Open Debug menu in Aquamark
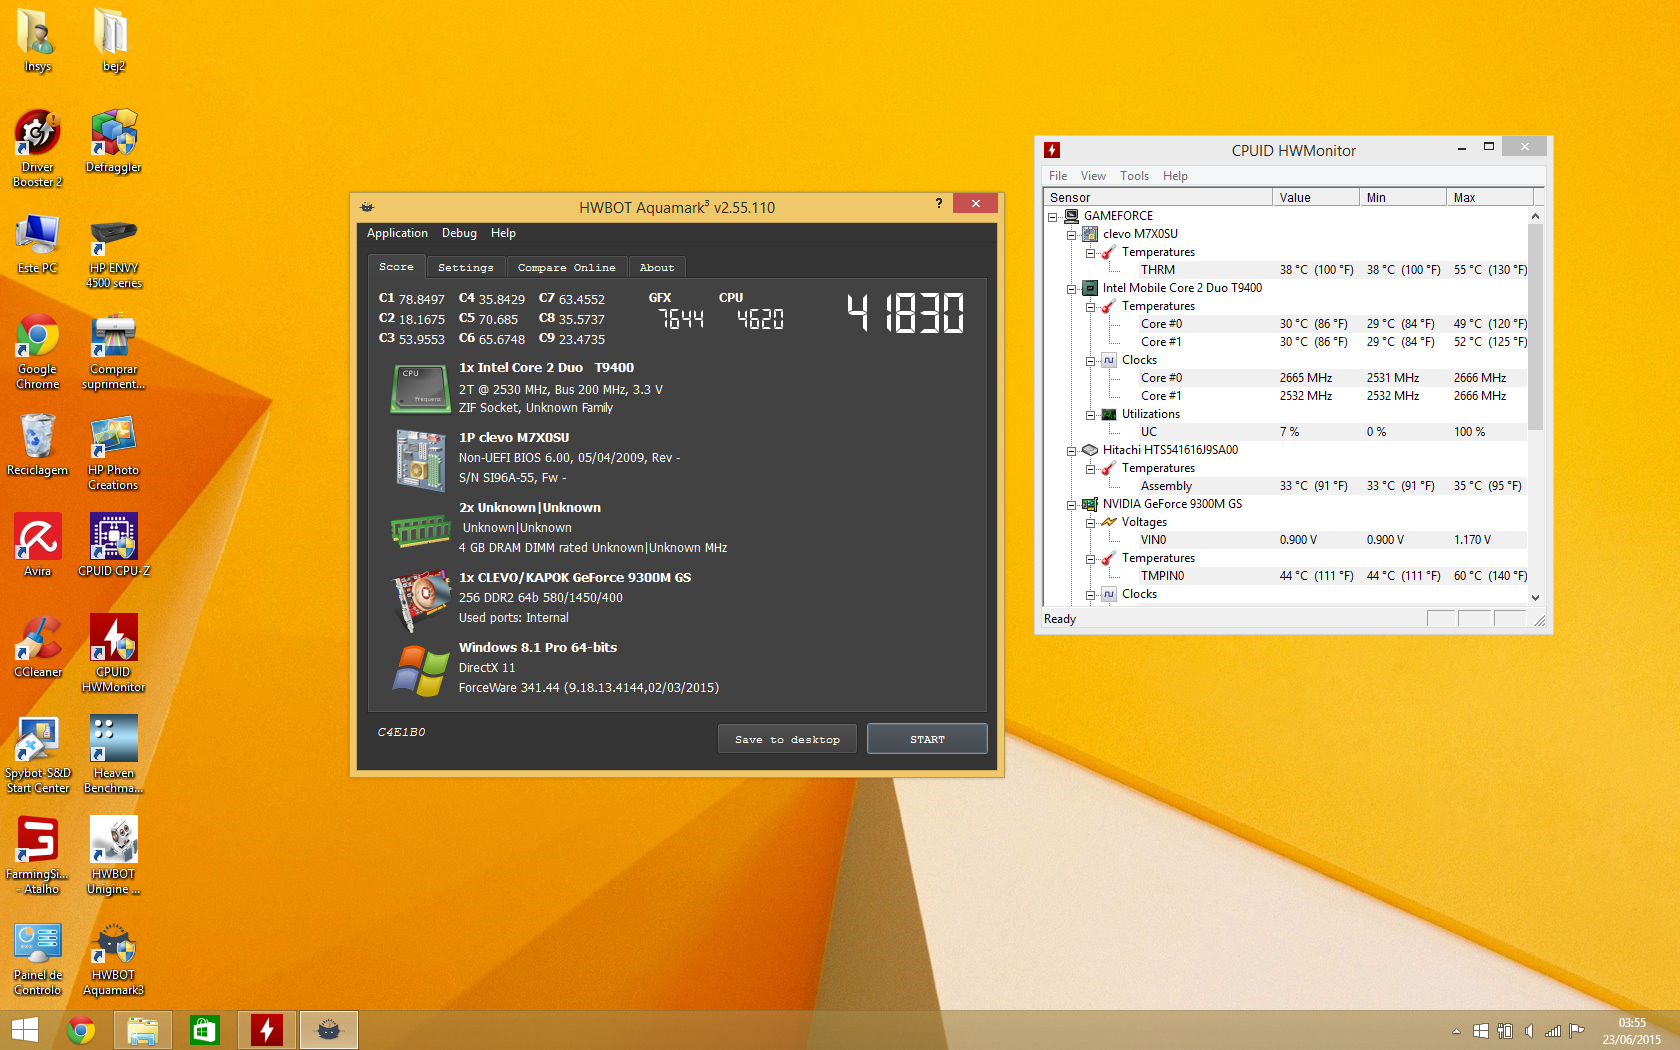 [459, 233]
